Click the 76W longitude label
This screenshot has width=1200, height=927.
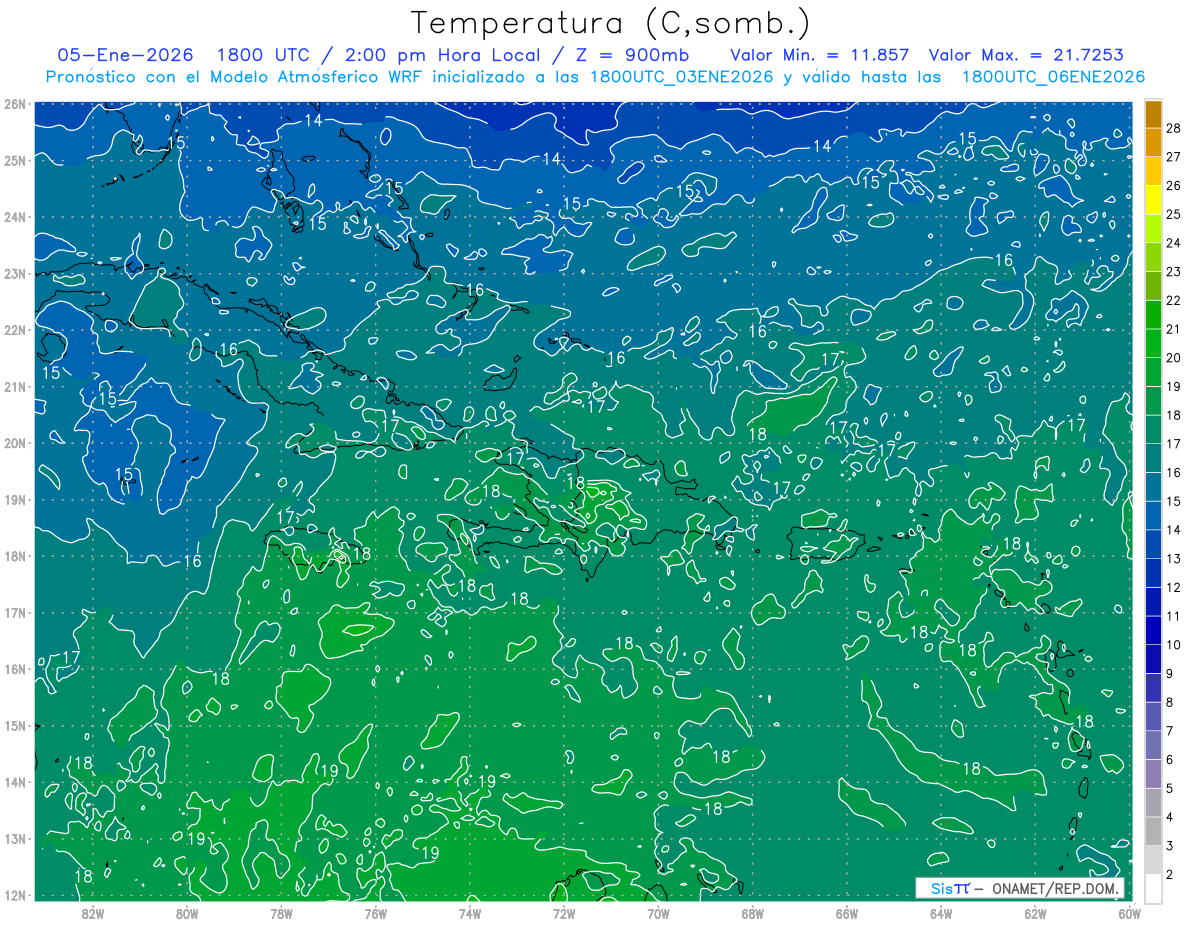376,912
